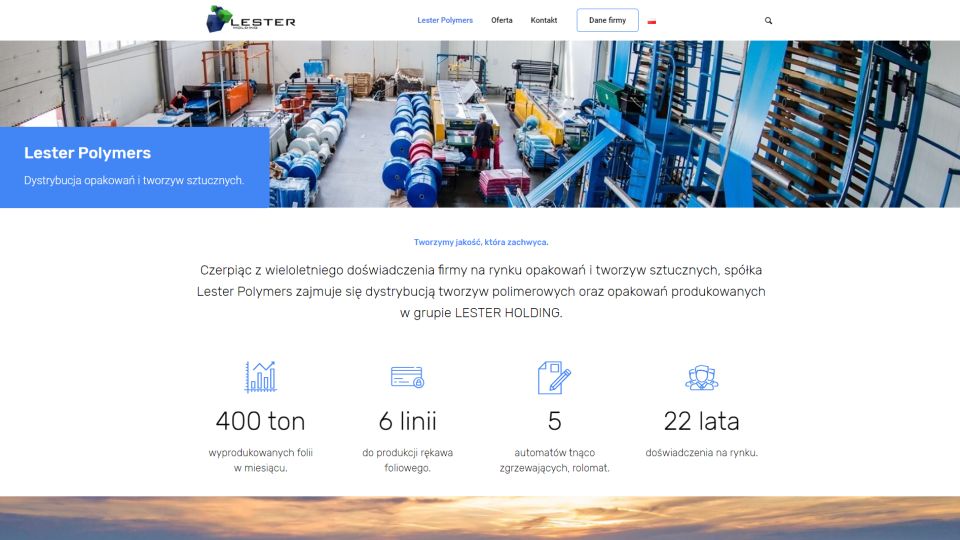Click the team people icon
This screenshot has height=540, width=960.
pyautogui.click(x=702, y=377)
